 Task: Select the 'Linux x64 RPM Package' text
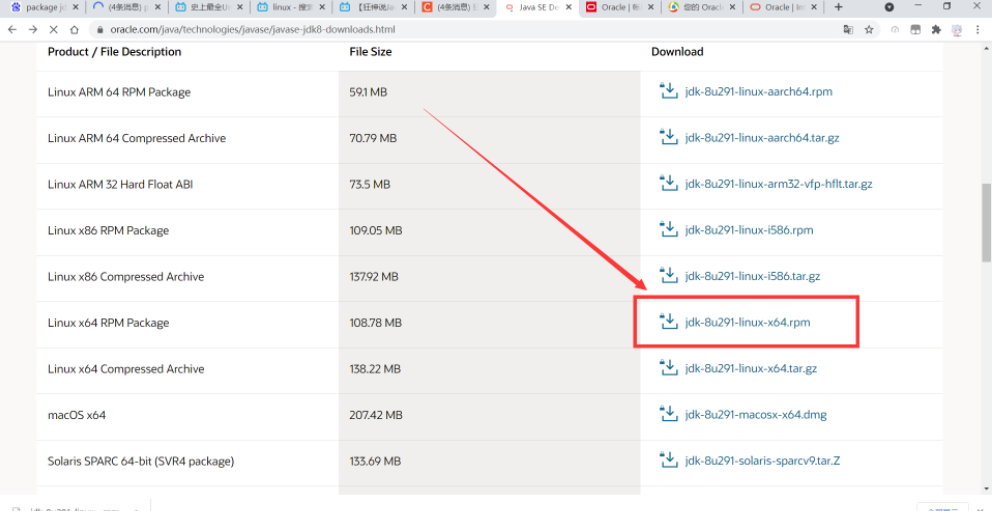click(108, 323)
